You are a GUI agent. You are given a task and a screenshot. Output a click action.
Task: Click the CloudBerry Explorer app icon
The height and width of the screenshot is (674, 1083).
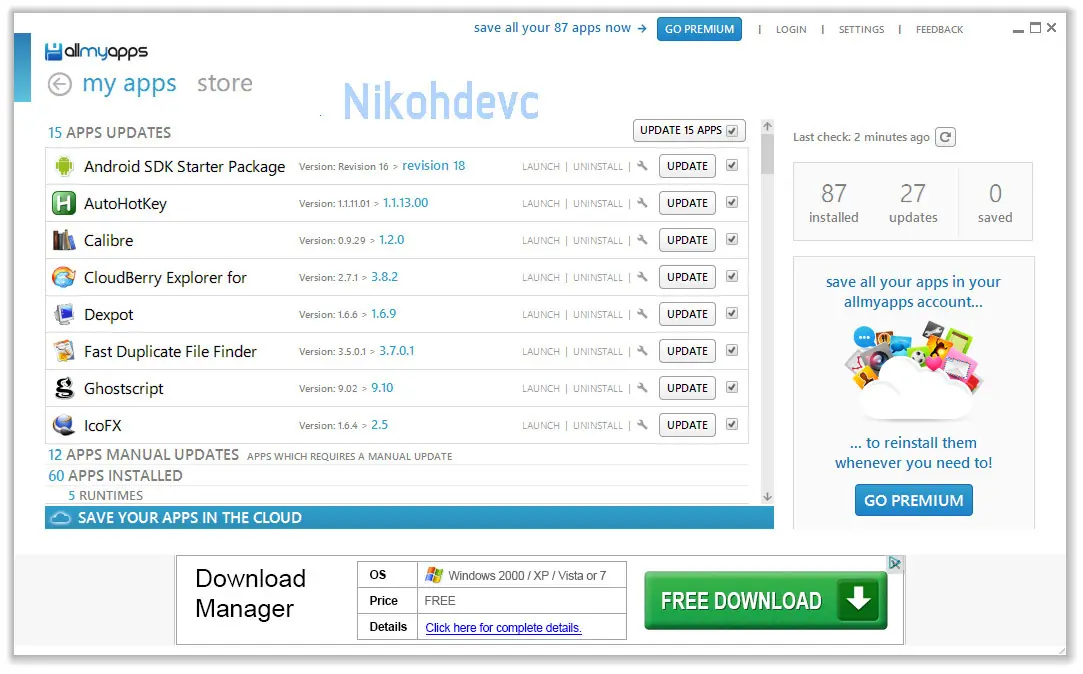tap(64, 278)
